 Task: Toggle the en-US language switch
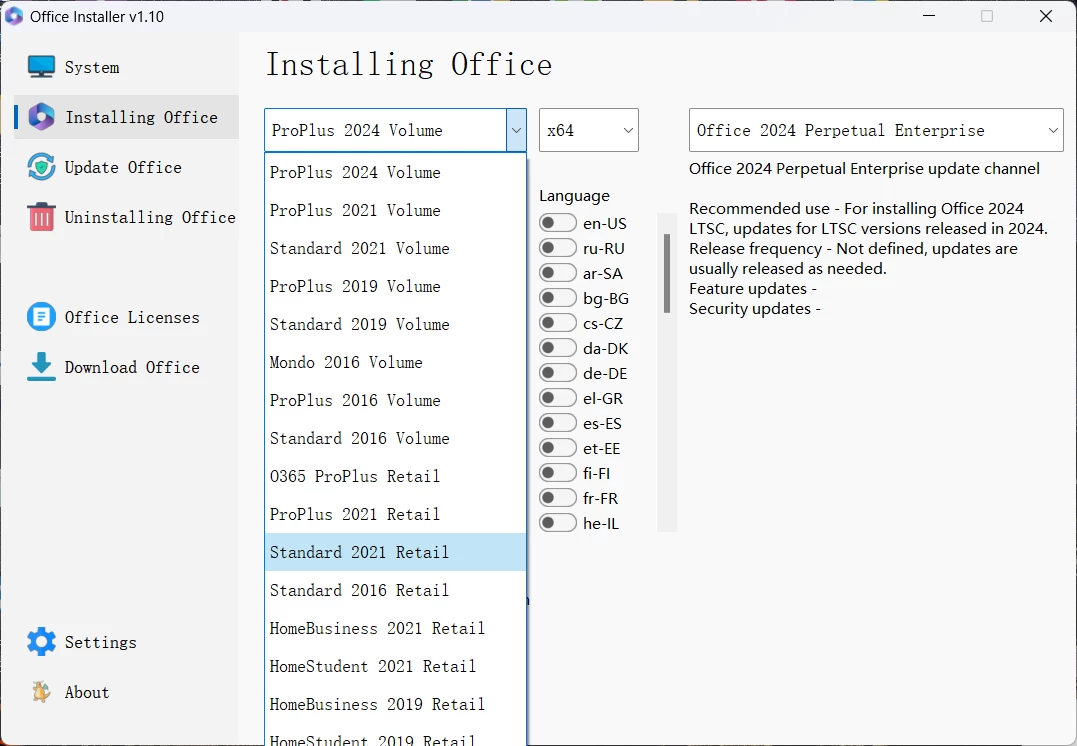pos(557,223)
